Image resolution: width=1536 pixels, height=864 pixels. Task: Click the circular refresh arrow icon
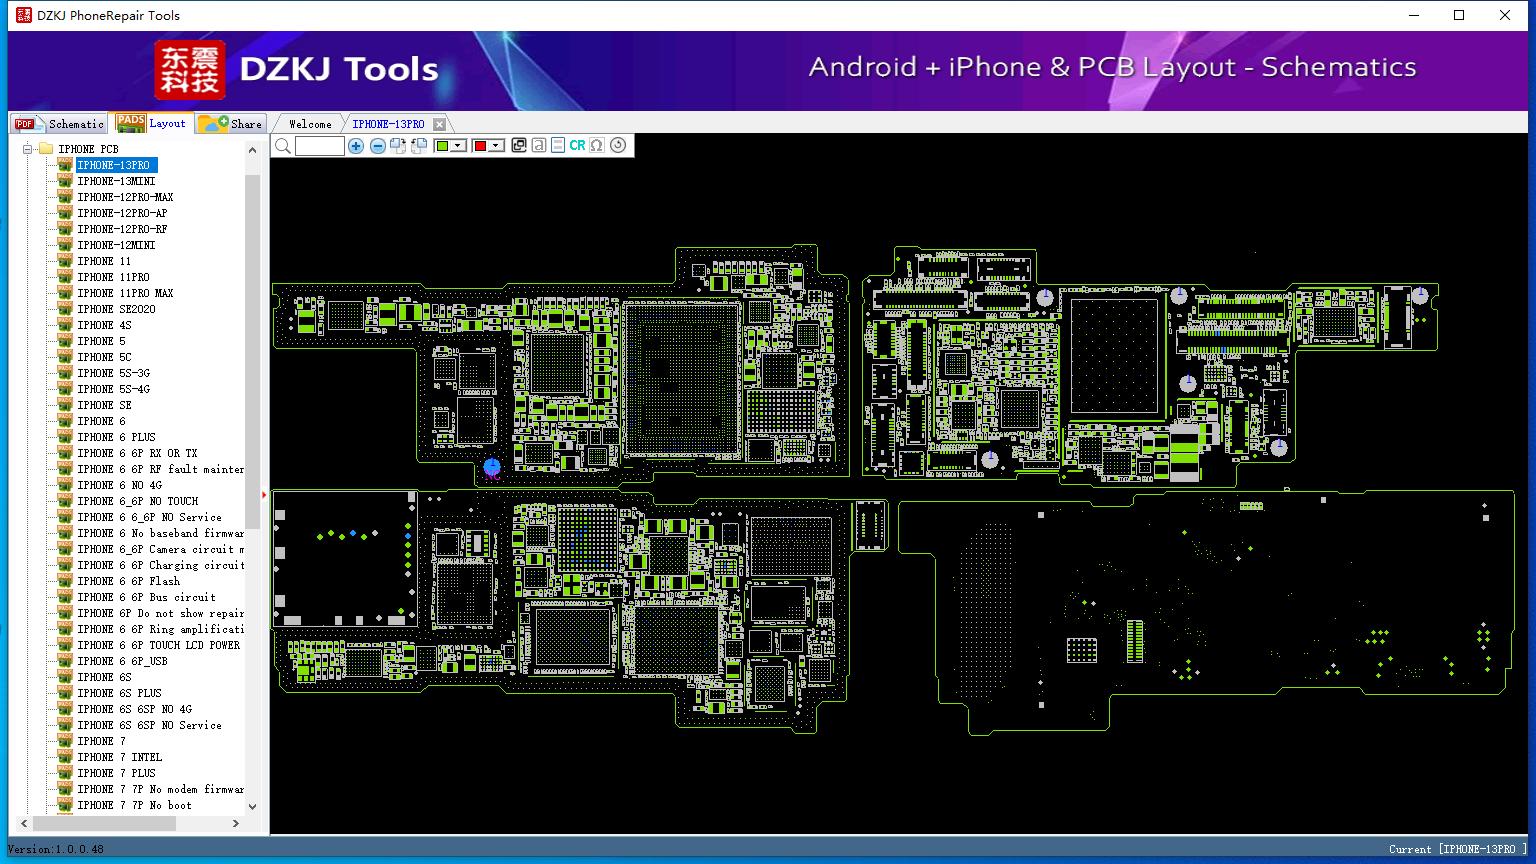tap(618, 146)
